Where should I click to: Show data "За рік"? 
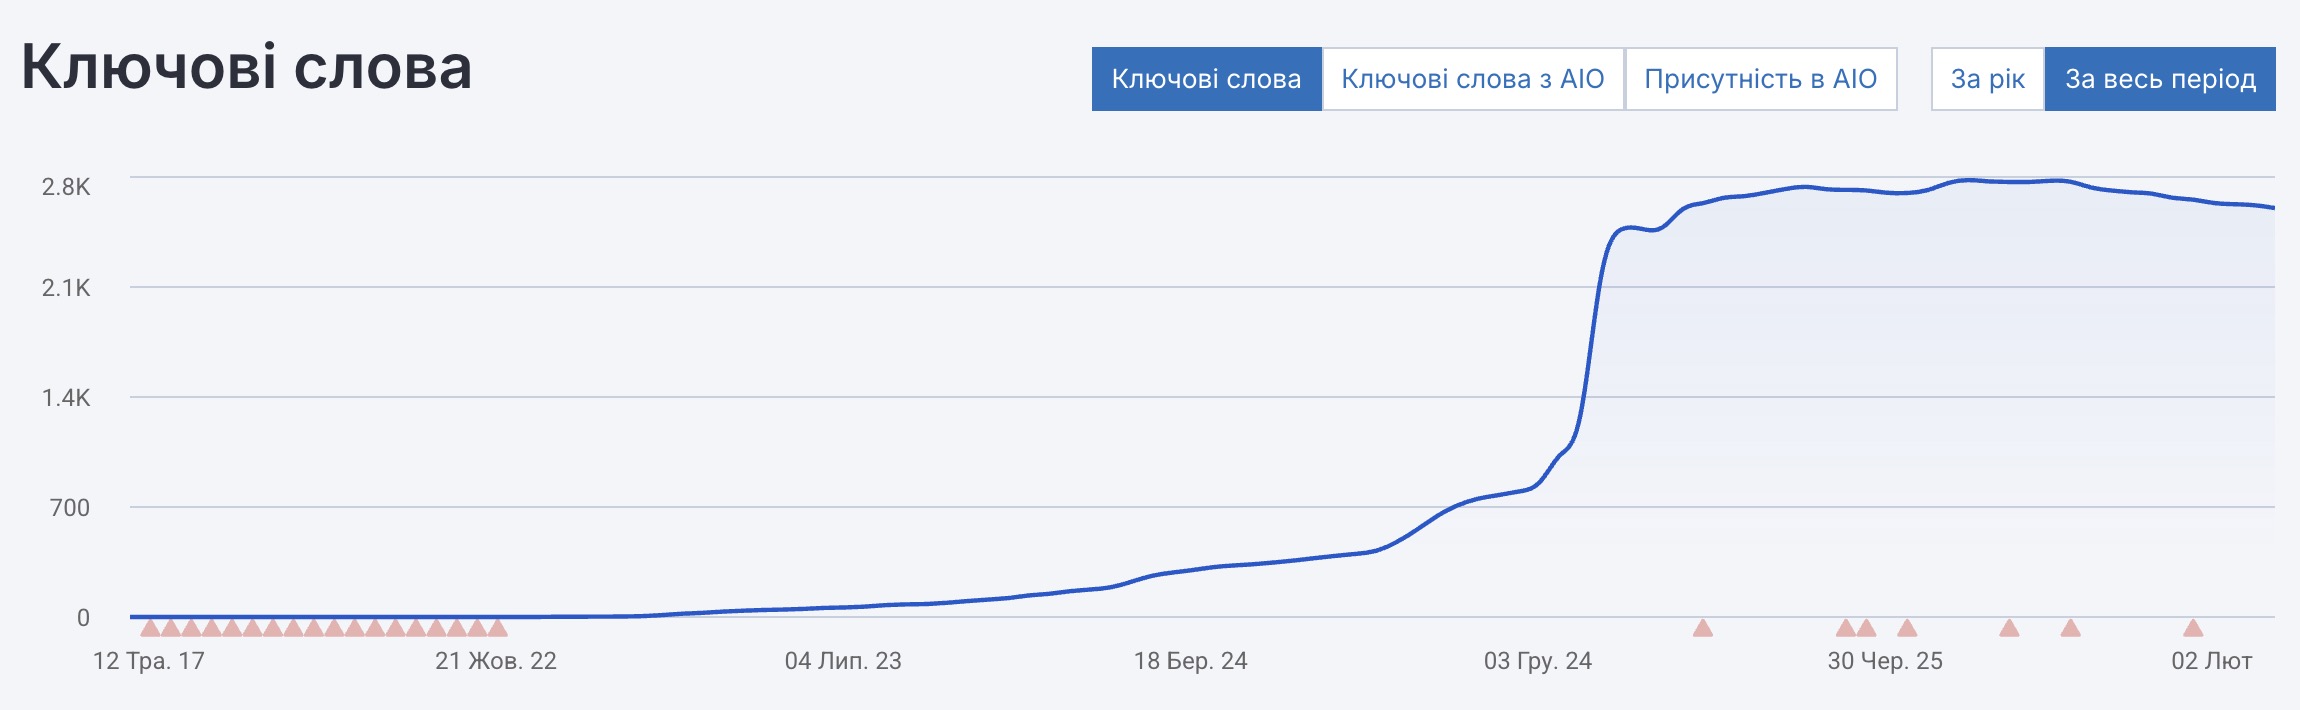tap(1987, 79)
